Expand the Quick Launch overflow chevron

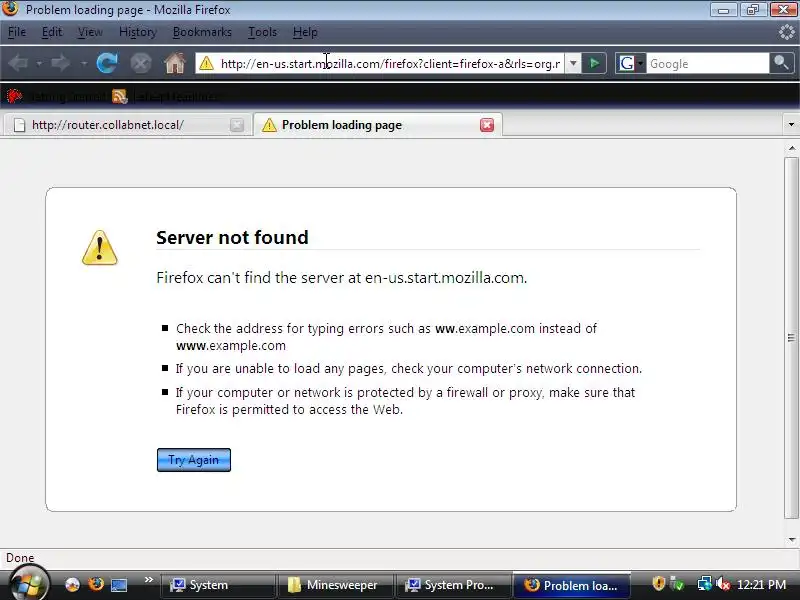148,580
